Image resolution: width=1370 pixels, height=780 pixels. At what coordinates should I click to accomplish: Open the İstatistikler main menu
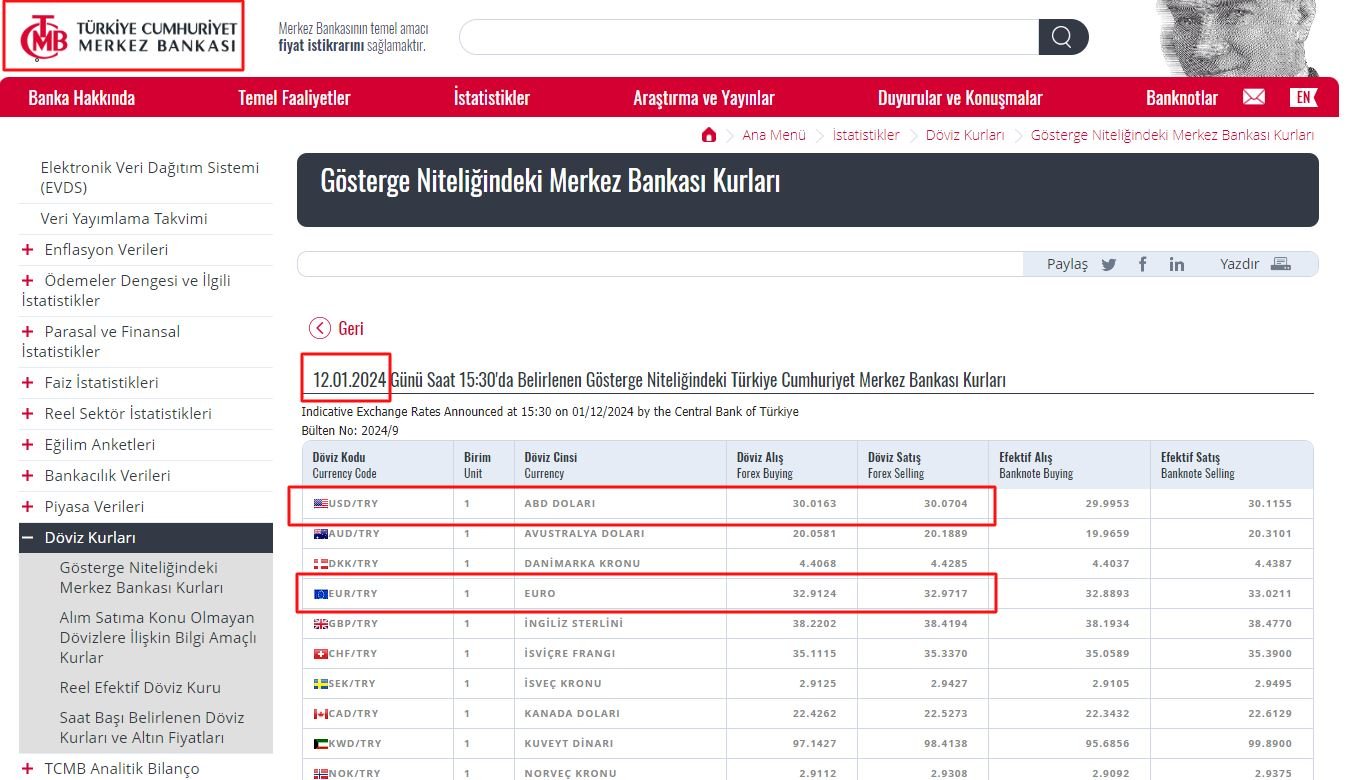coord(491,98)
